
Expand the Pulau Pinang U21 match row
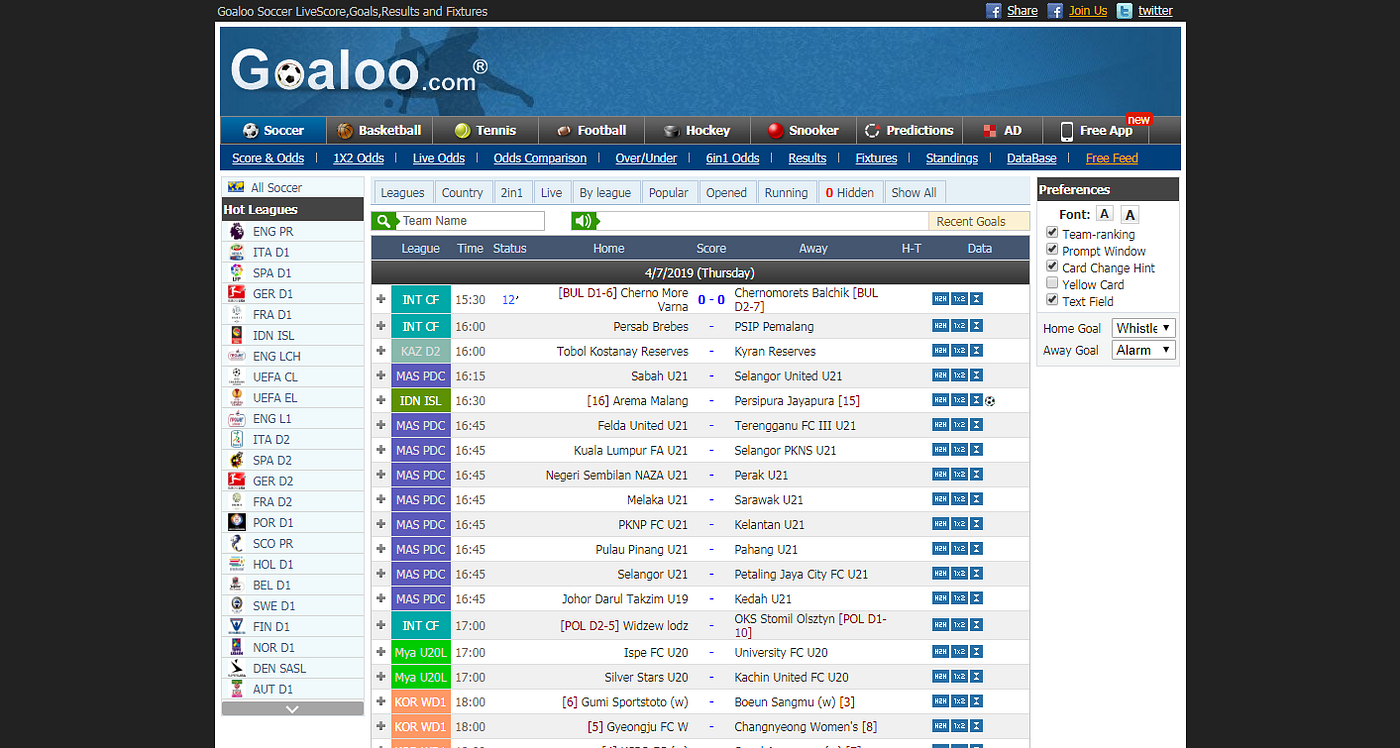[381, 549]
